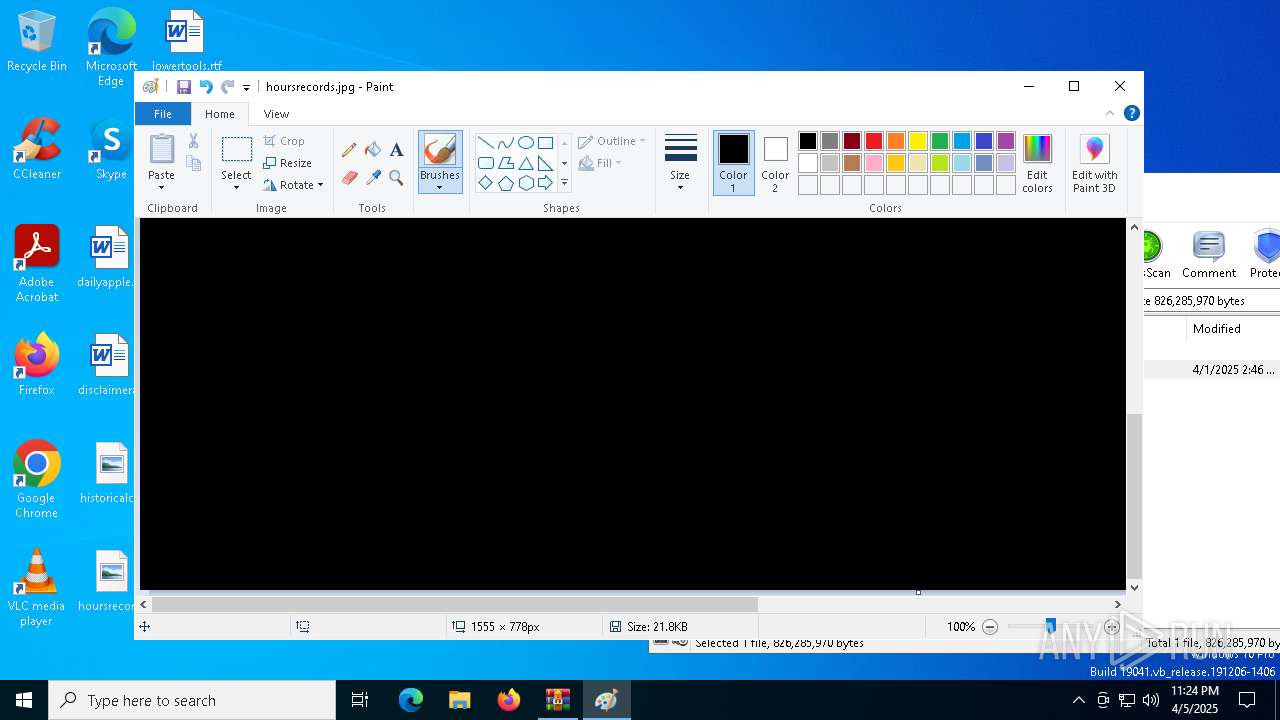
Task: Activate the Color 2 selector
Action: 775,163
